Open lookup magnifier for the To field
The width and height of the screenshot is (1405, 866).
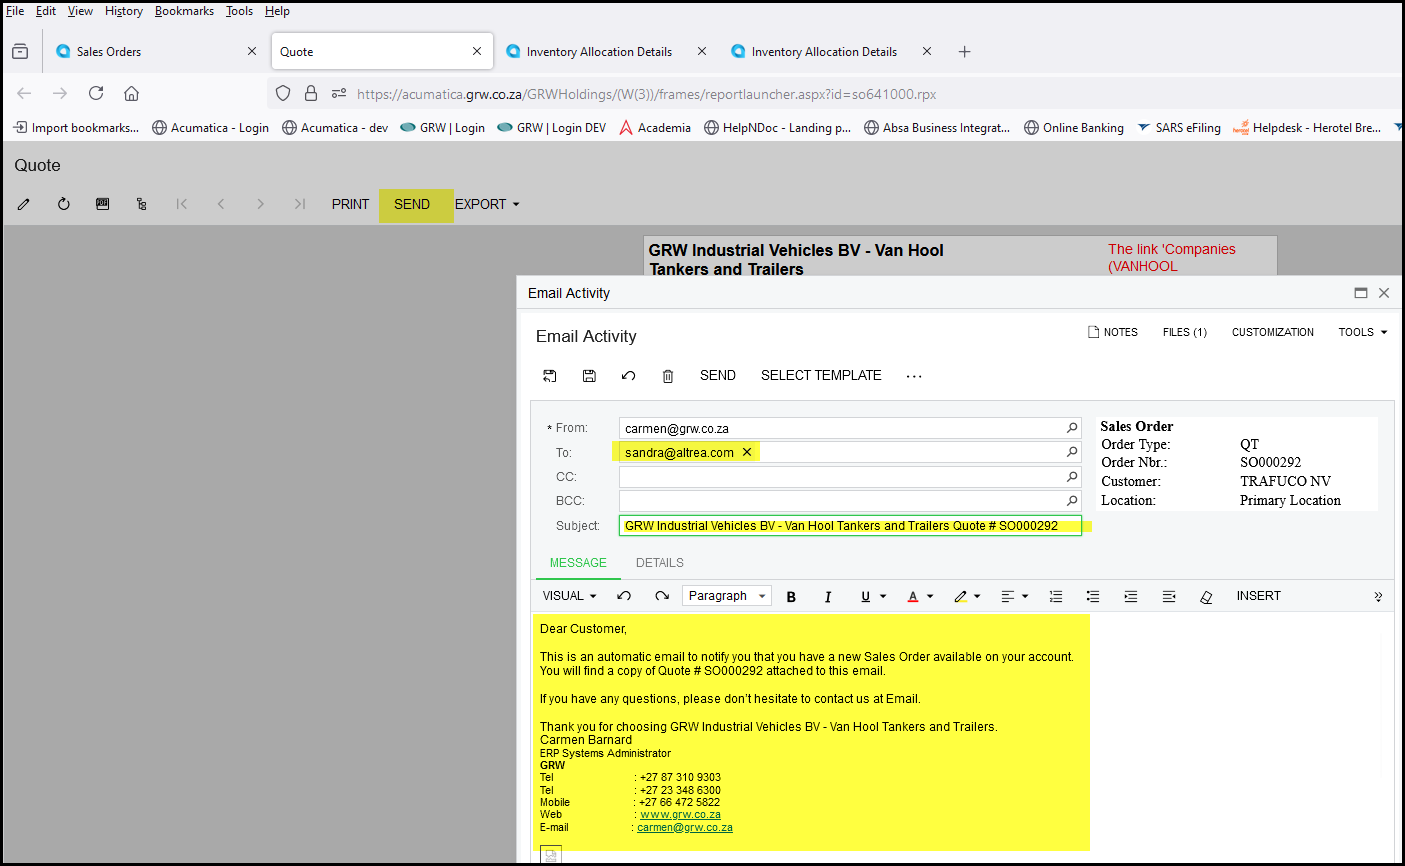click(1072, 452)
